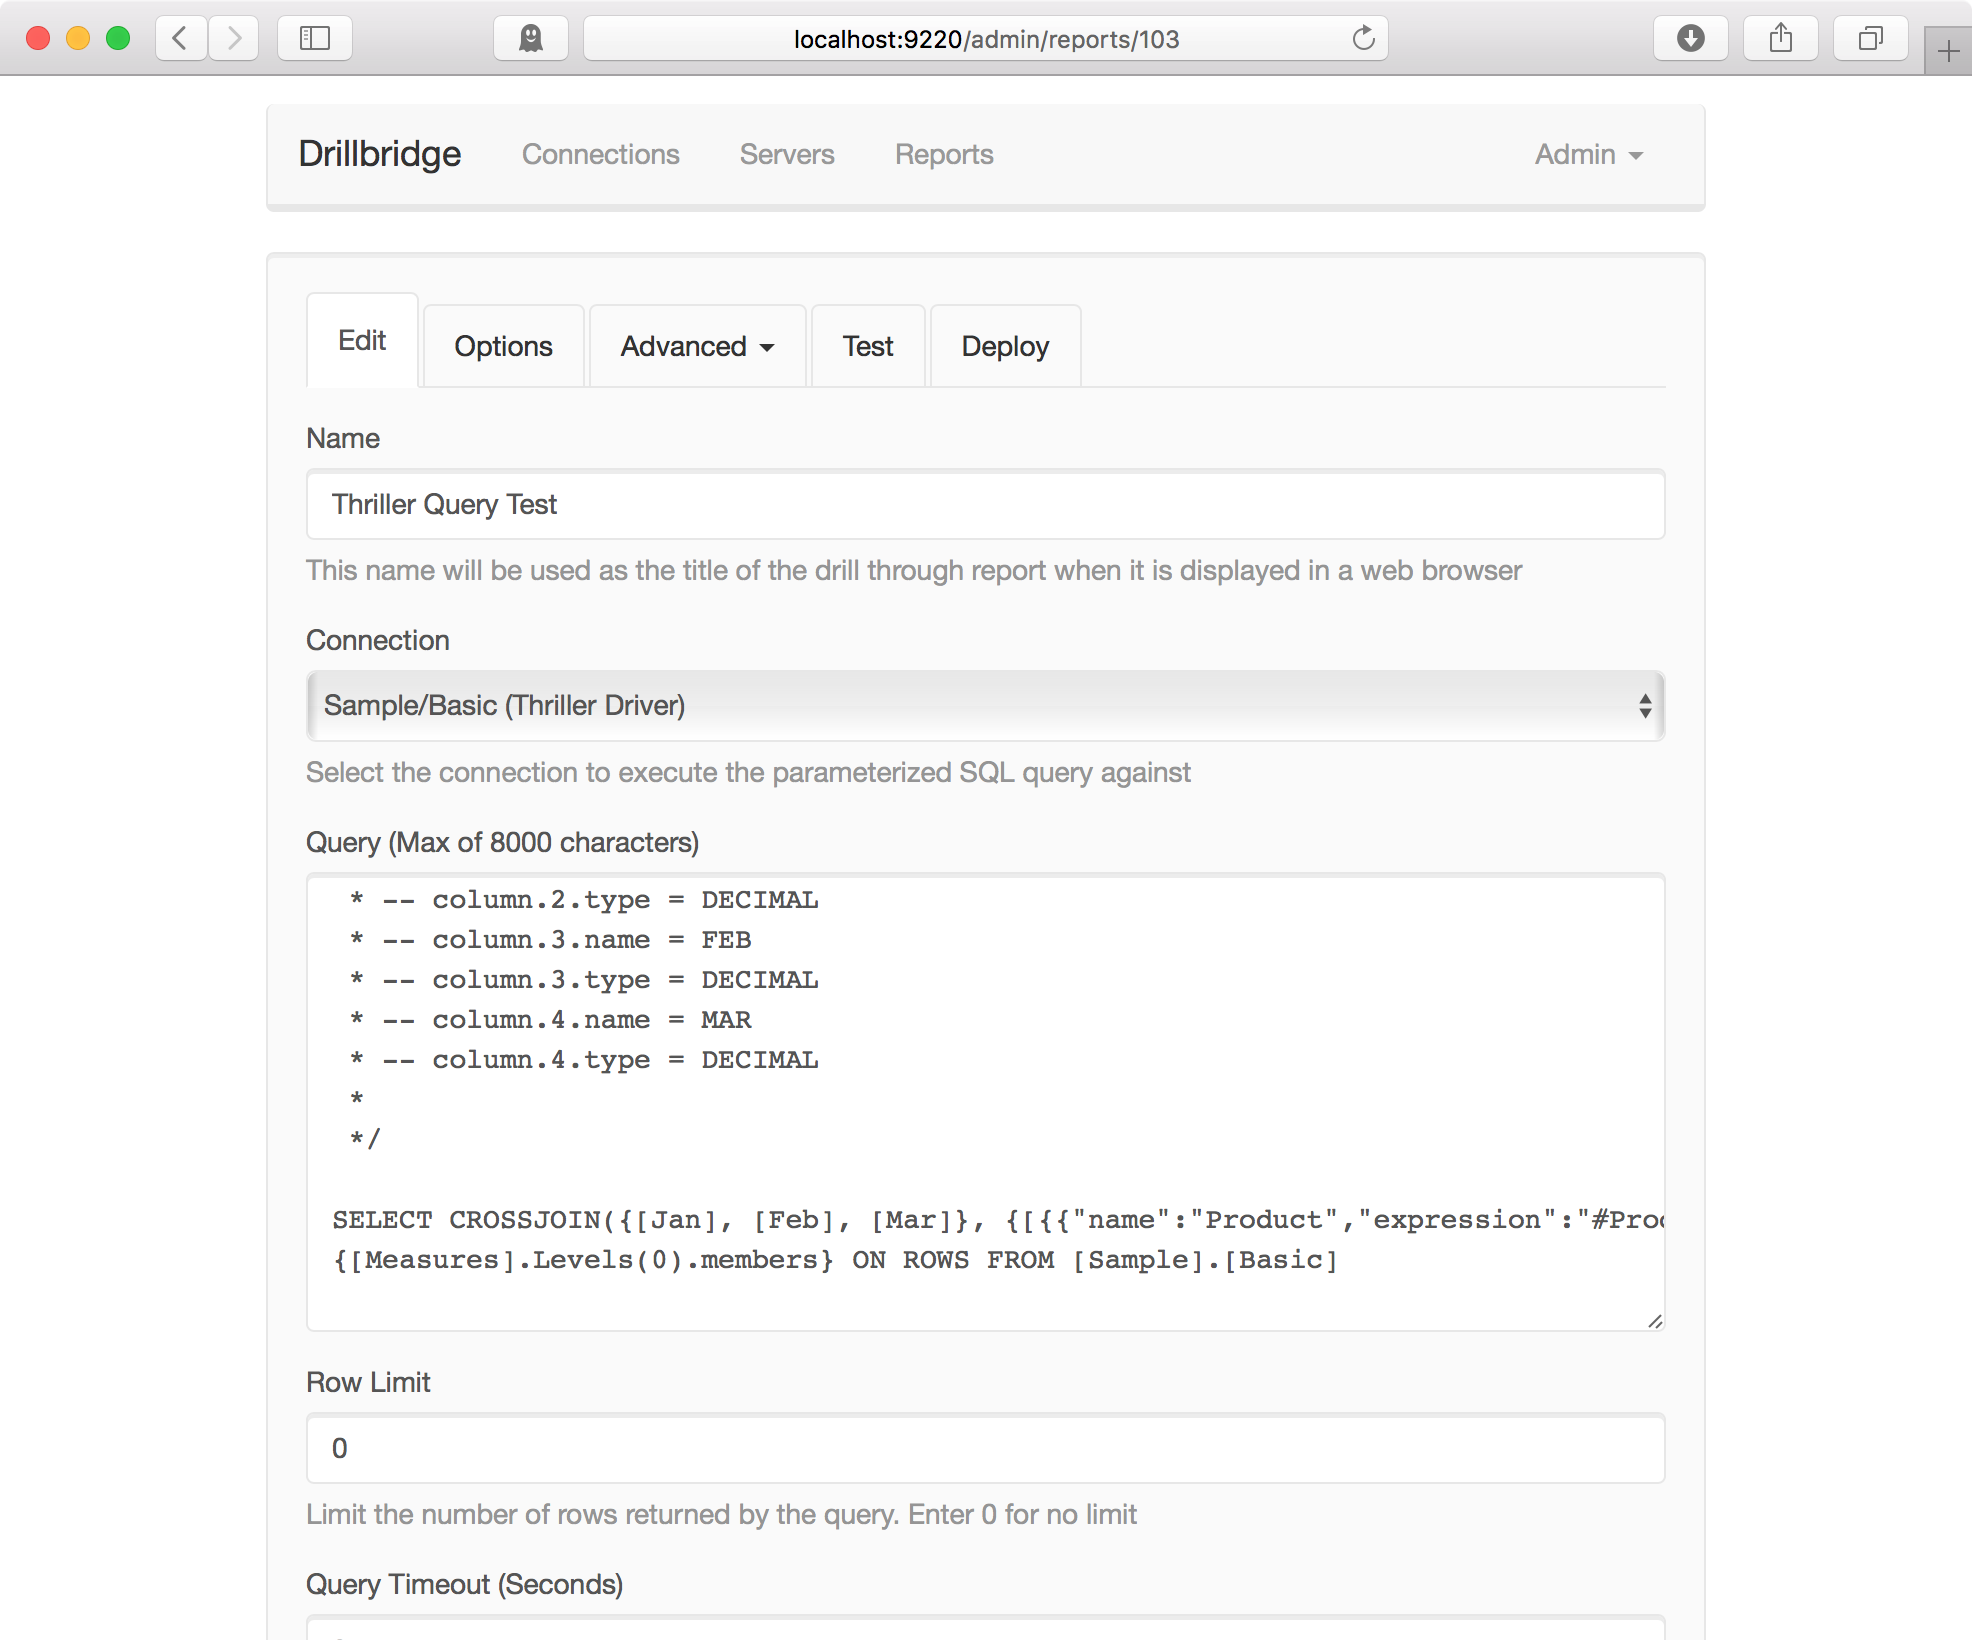Image resolution: width=1972 pixels, height=1640 pixels.
Task: Open the downloads icon in the toolbar
Action: pos(1691,39)
